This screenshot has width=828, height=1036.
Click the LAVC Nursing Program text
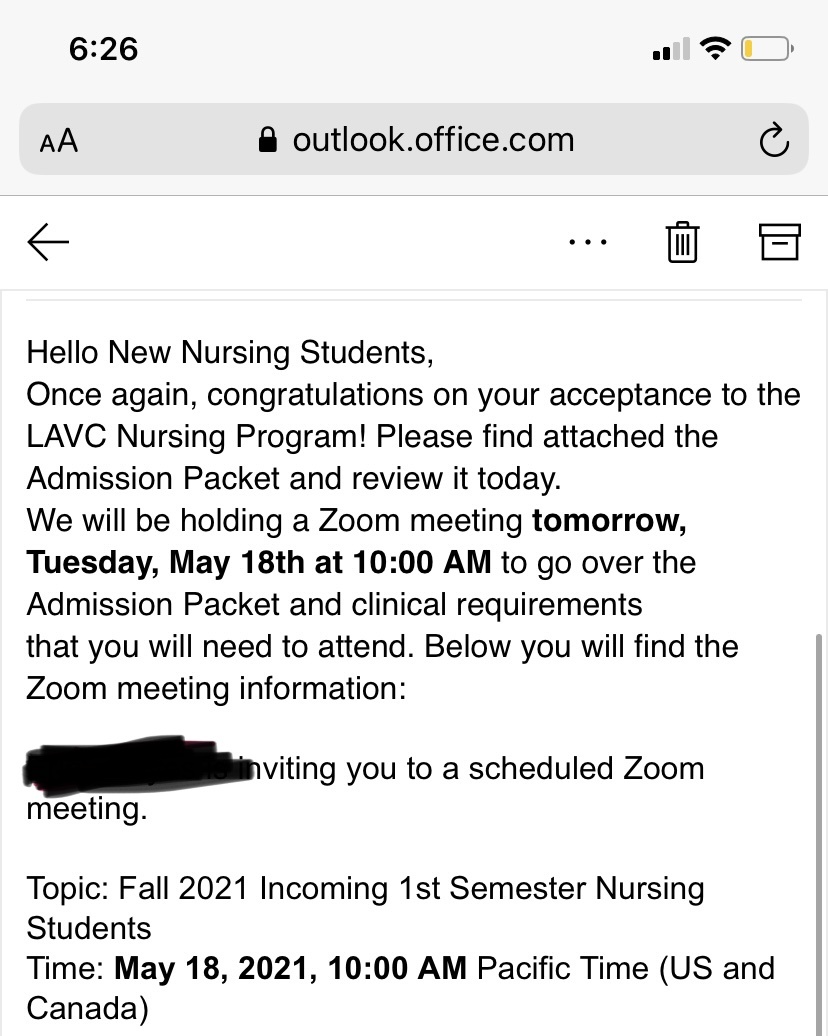pos(196,436)
